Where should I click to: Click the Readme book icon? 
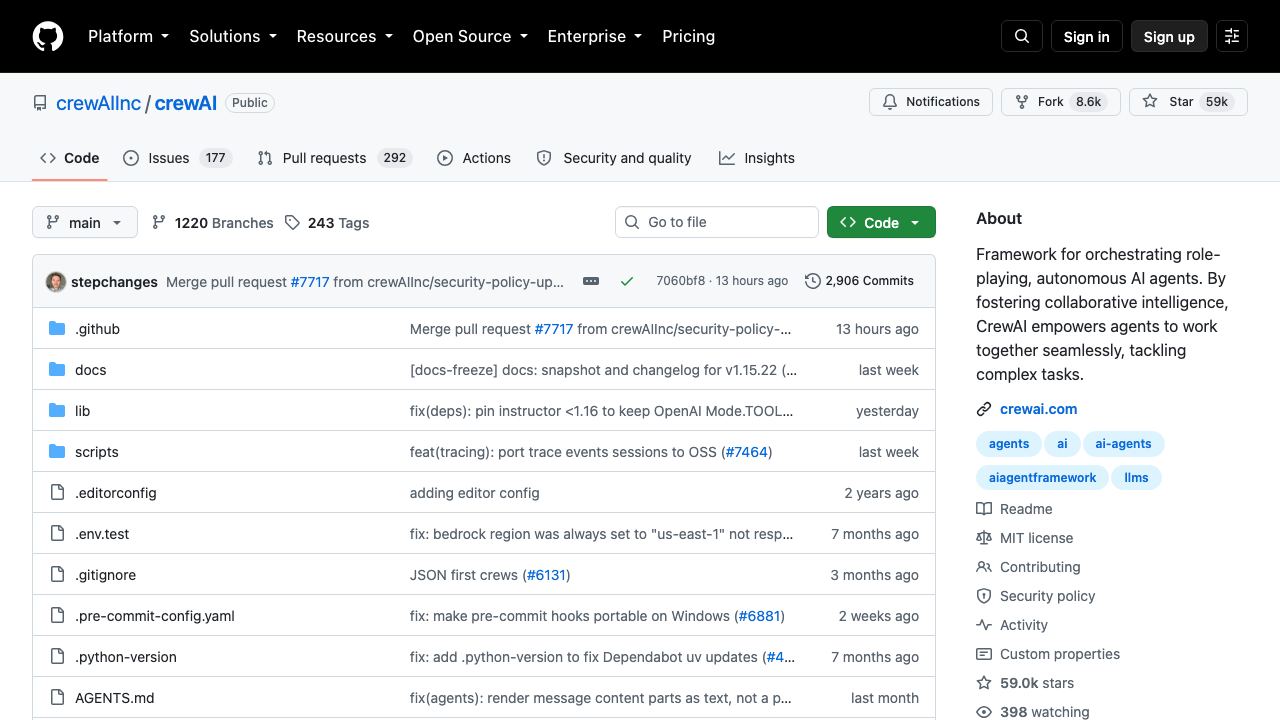point(984,509)
